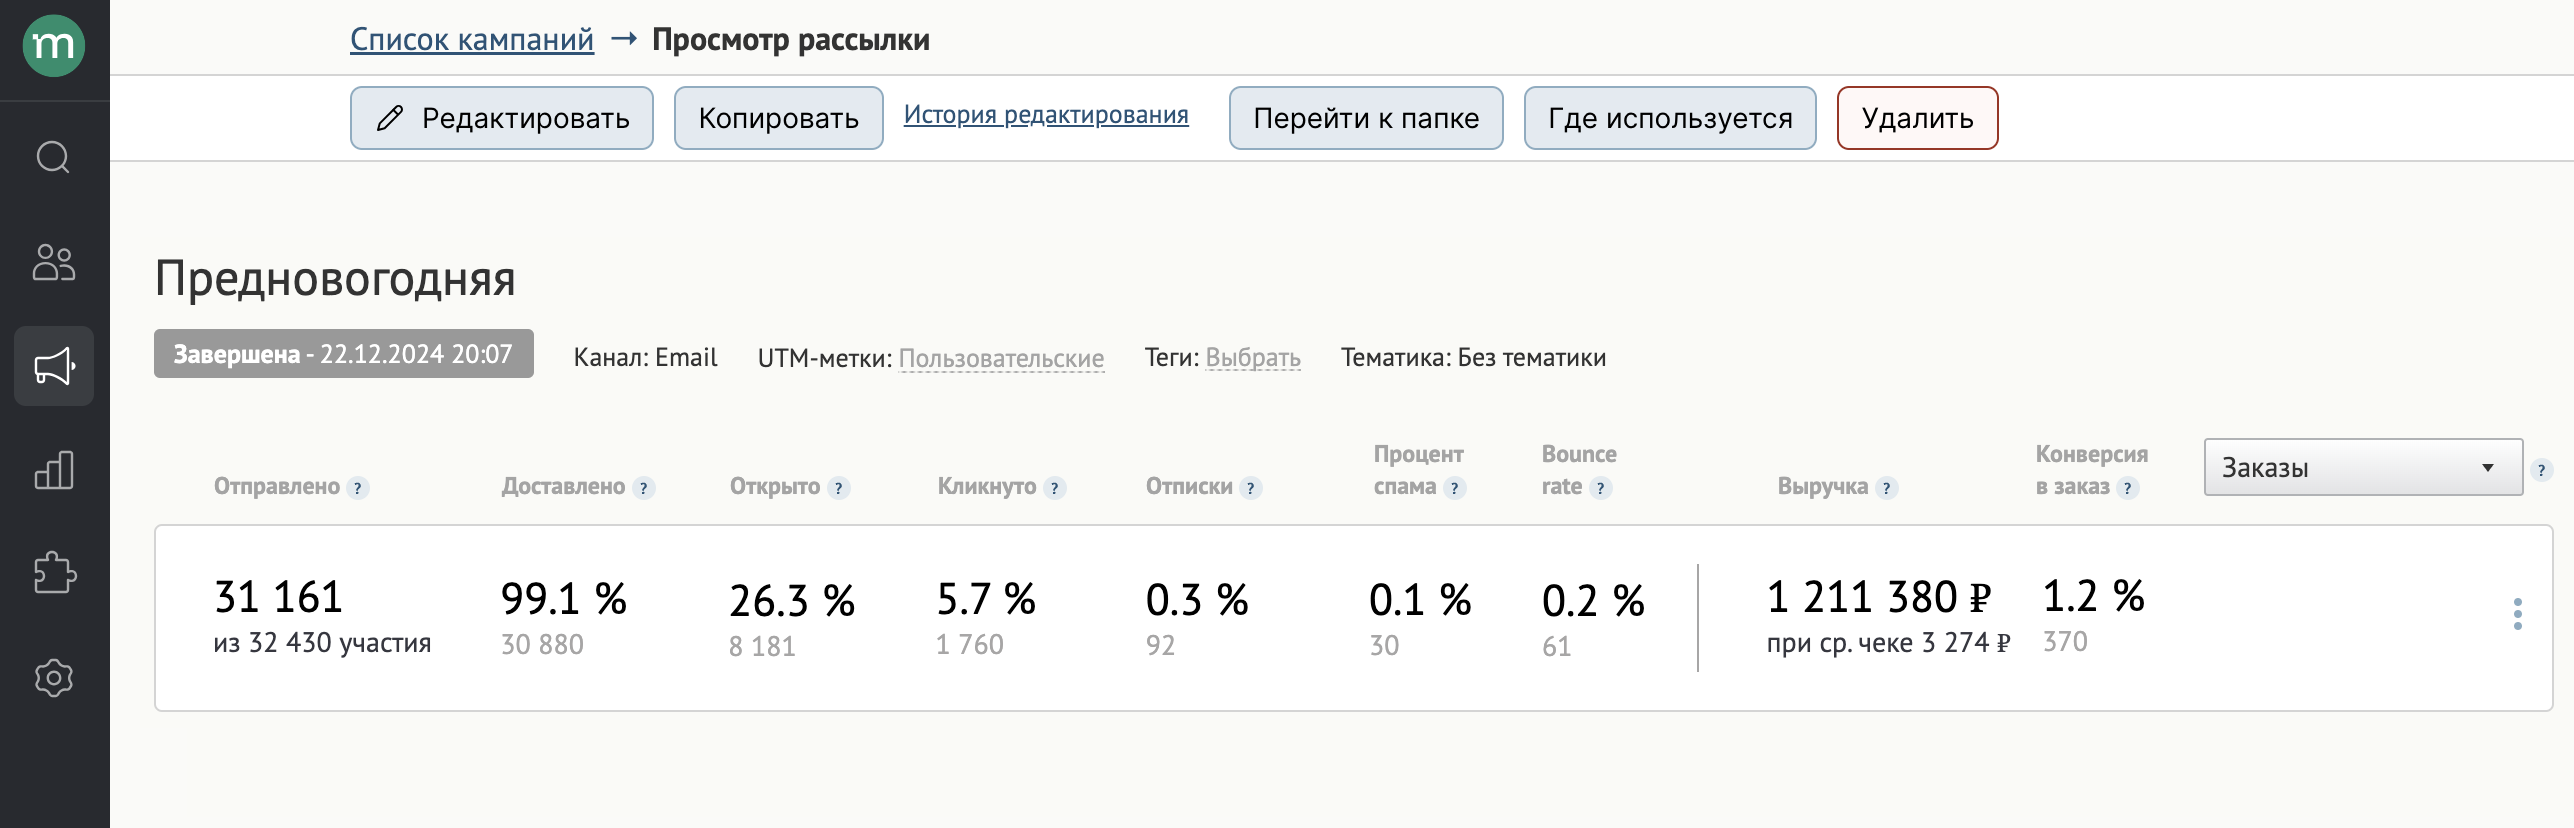Click the Завершена status badge
Screen dimensions: 2574x828
pyautogui.click(x=344, y=354)
